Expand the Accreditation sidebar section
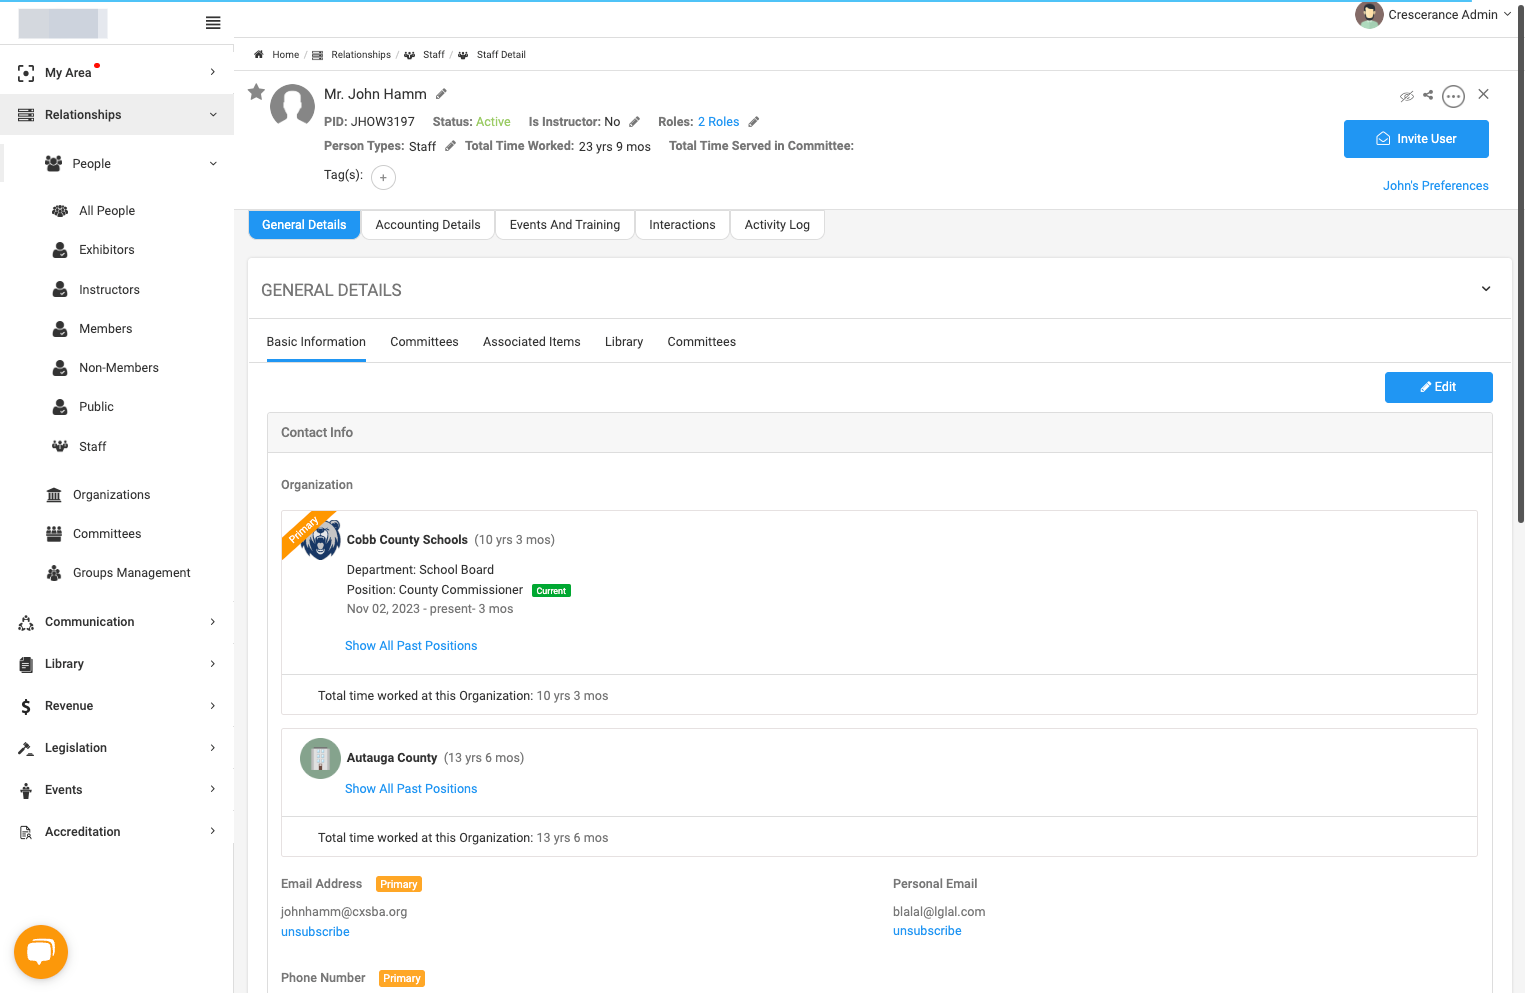The height and width of the screenshot is (993, 1525). (x=117, y=832)
